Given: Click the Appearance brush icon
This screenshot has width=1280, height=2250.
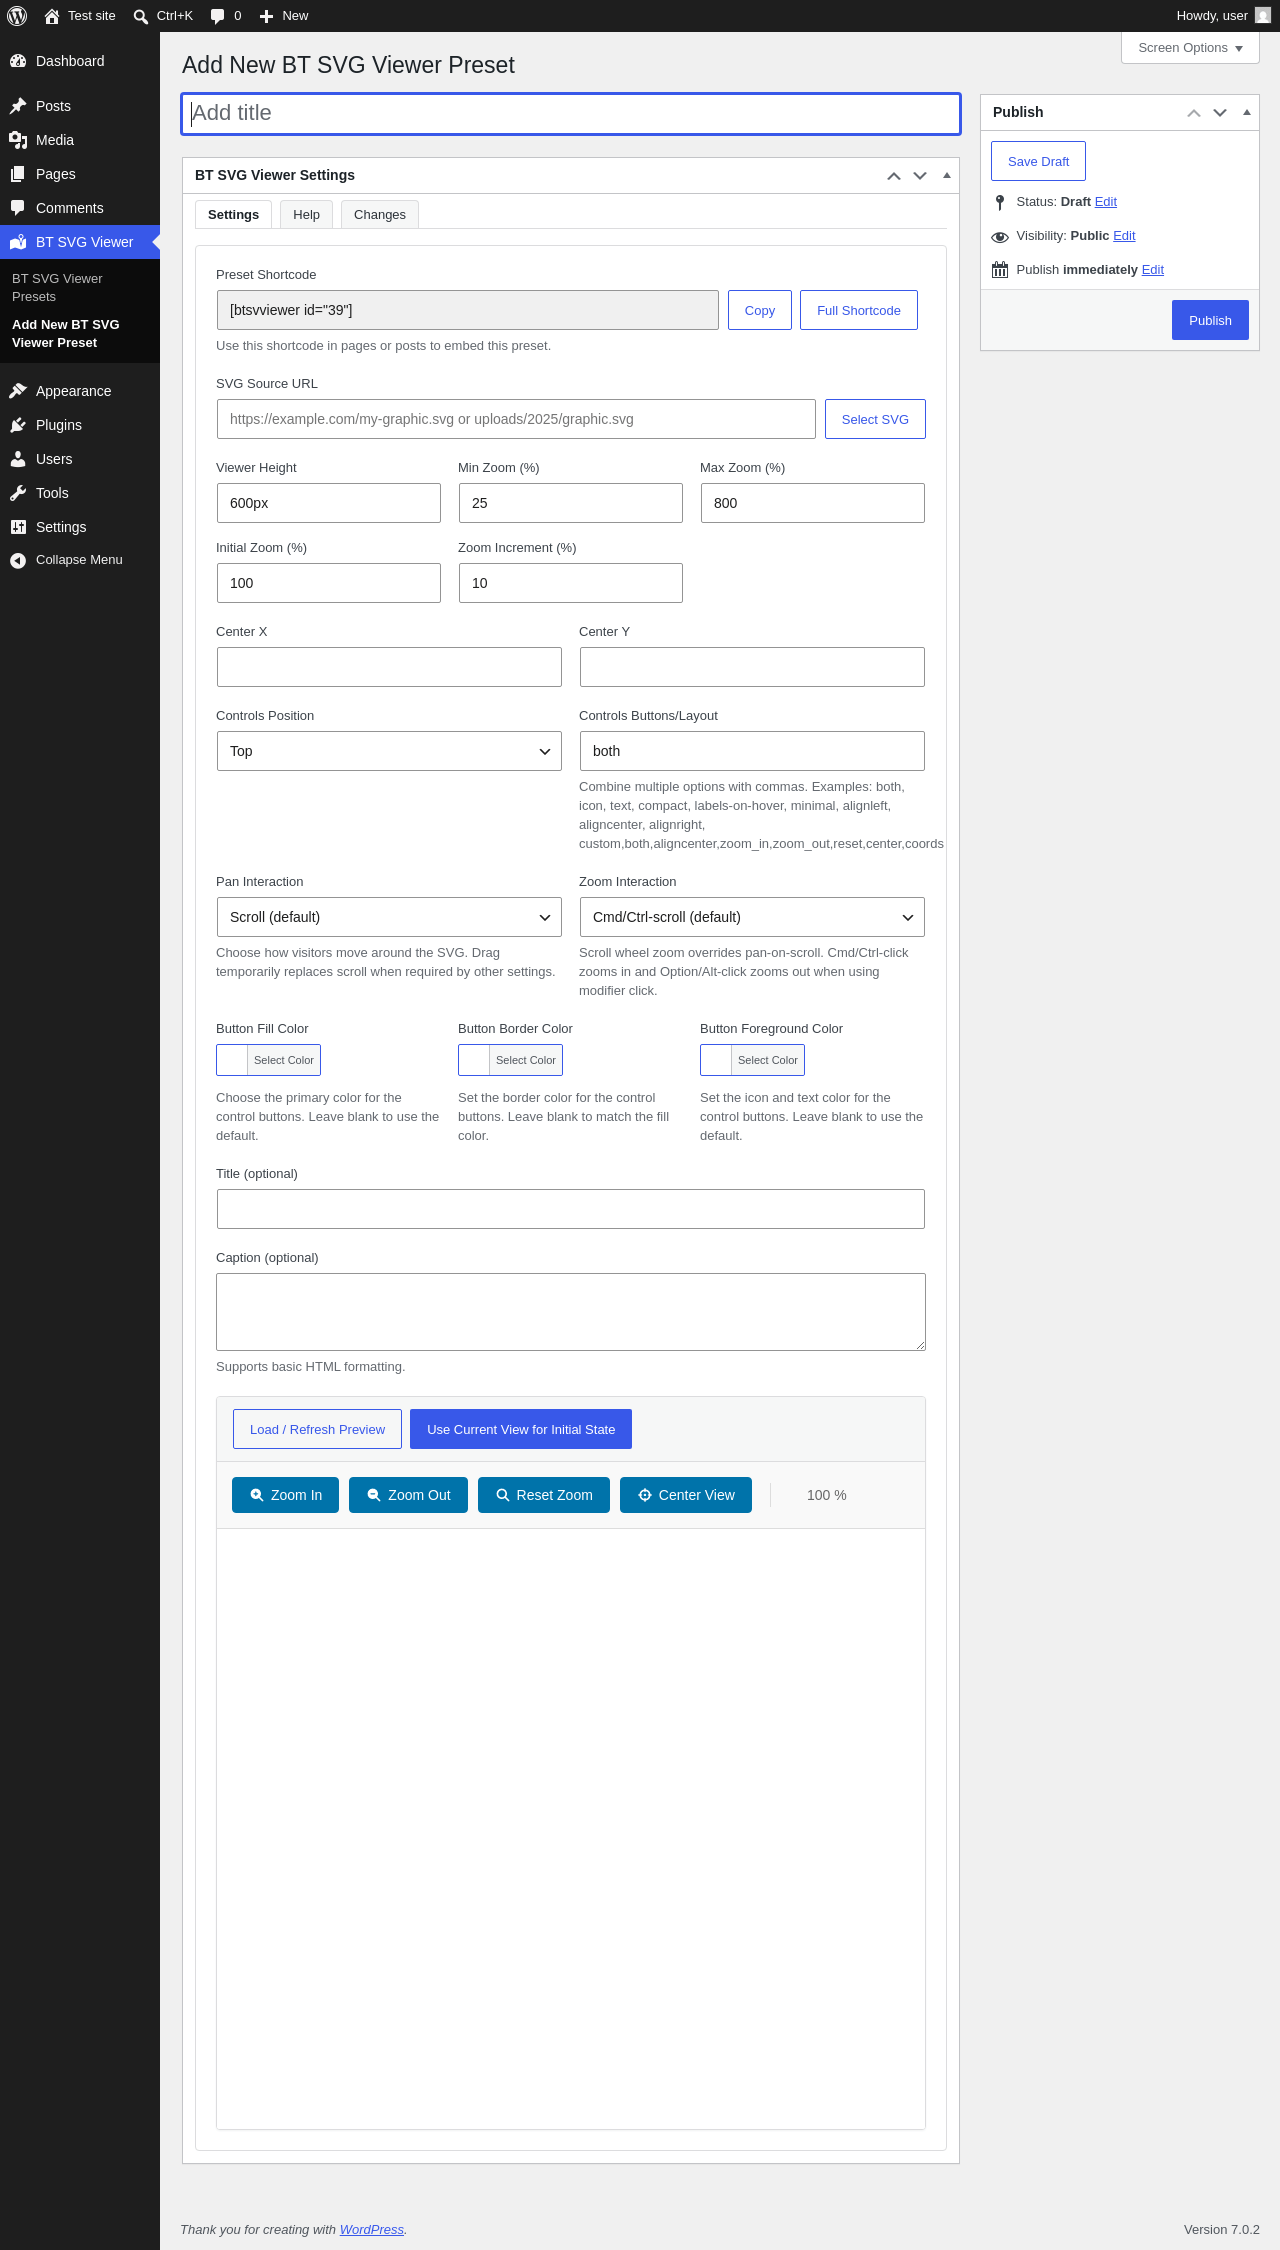Looking at the screenshot, I should tap(18, 391).
